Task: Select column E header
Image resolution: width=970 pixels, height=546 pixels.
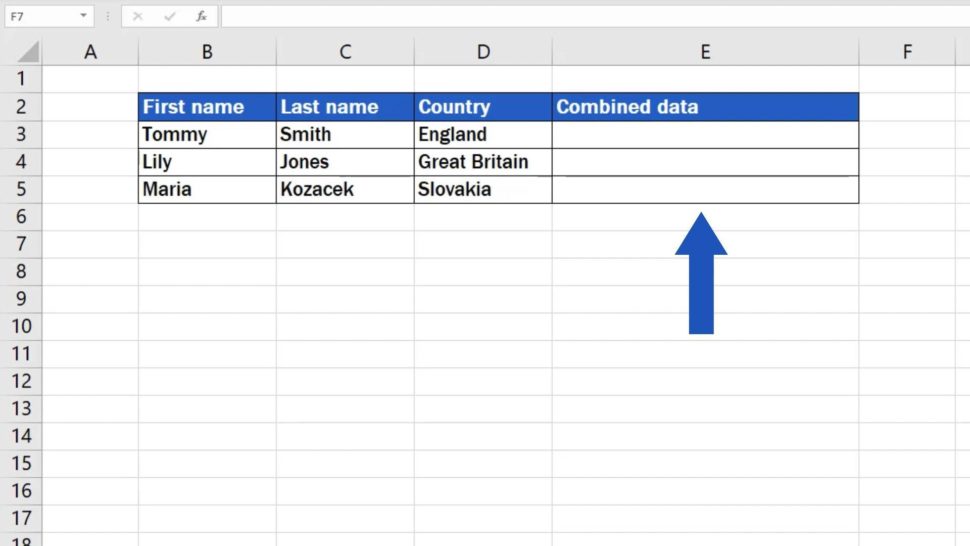Action: (x=705, y=52)
